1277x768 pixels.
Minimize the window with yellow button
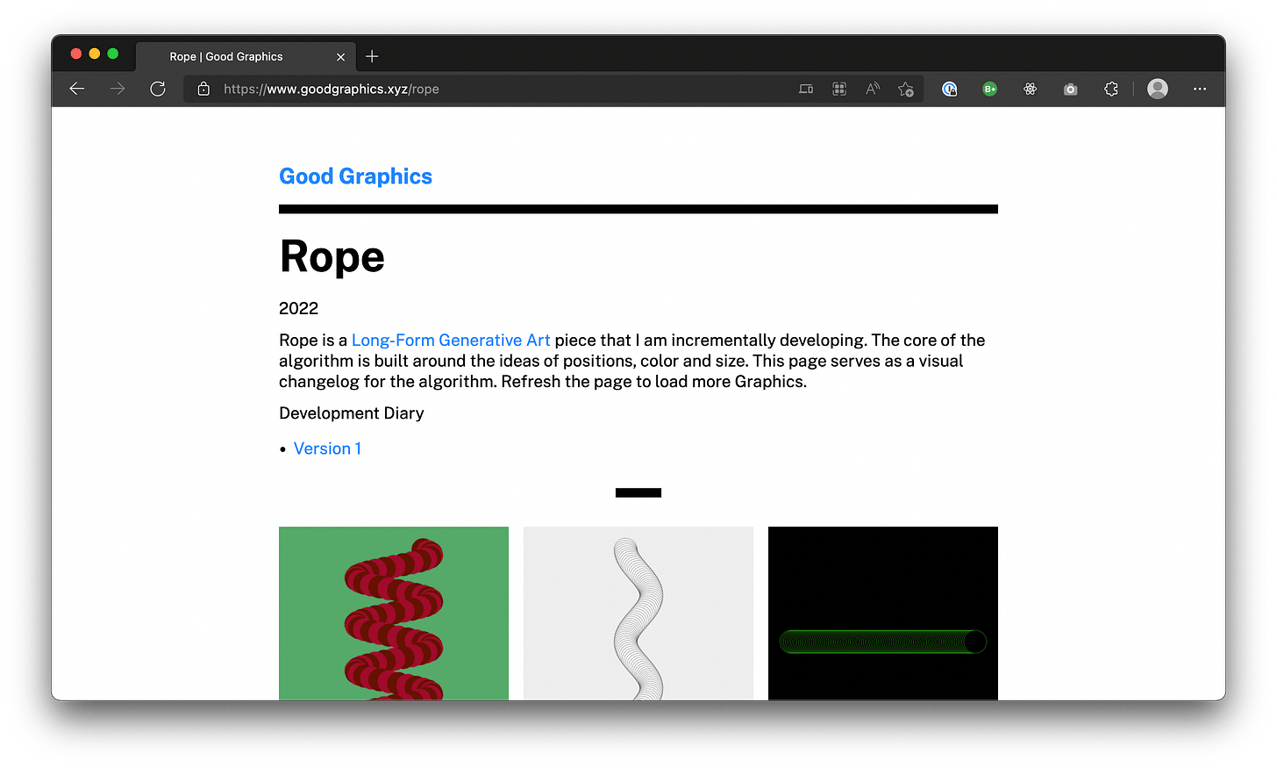click(x=94, y=54)
